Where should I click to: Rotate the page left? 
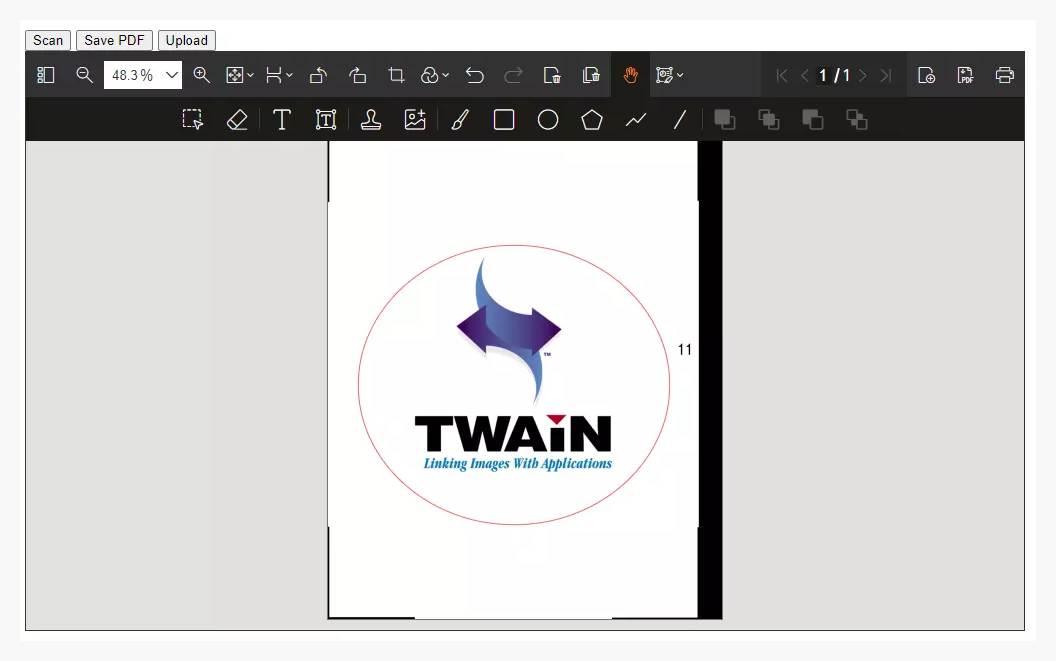[x=319, y=75]
